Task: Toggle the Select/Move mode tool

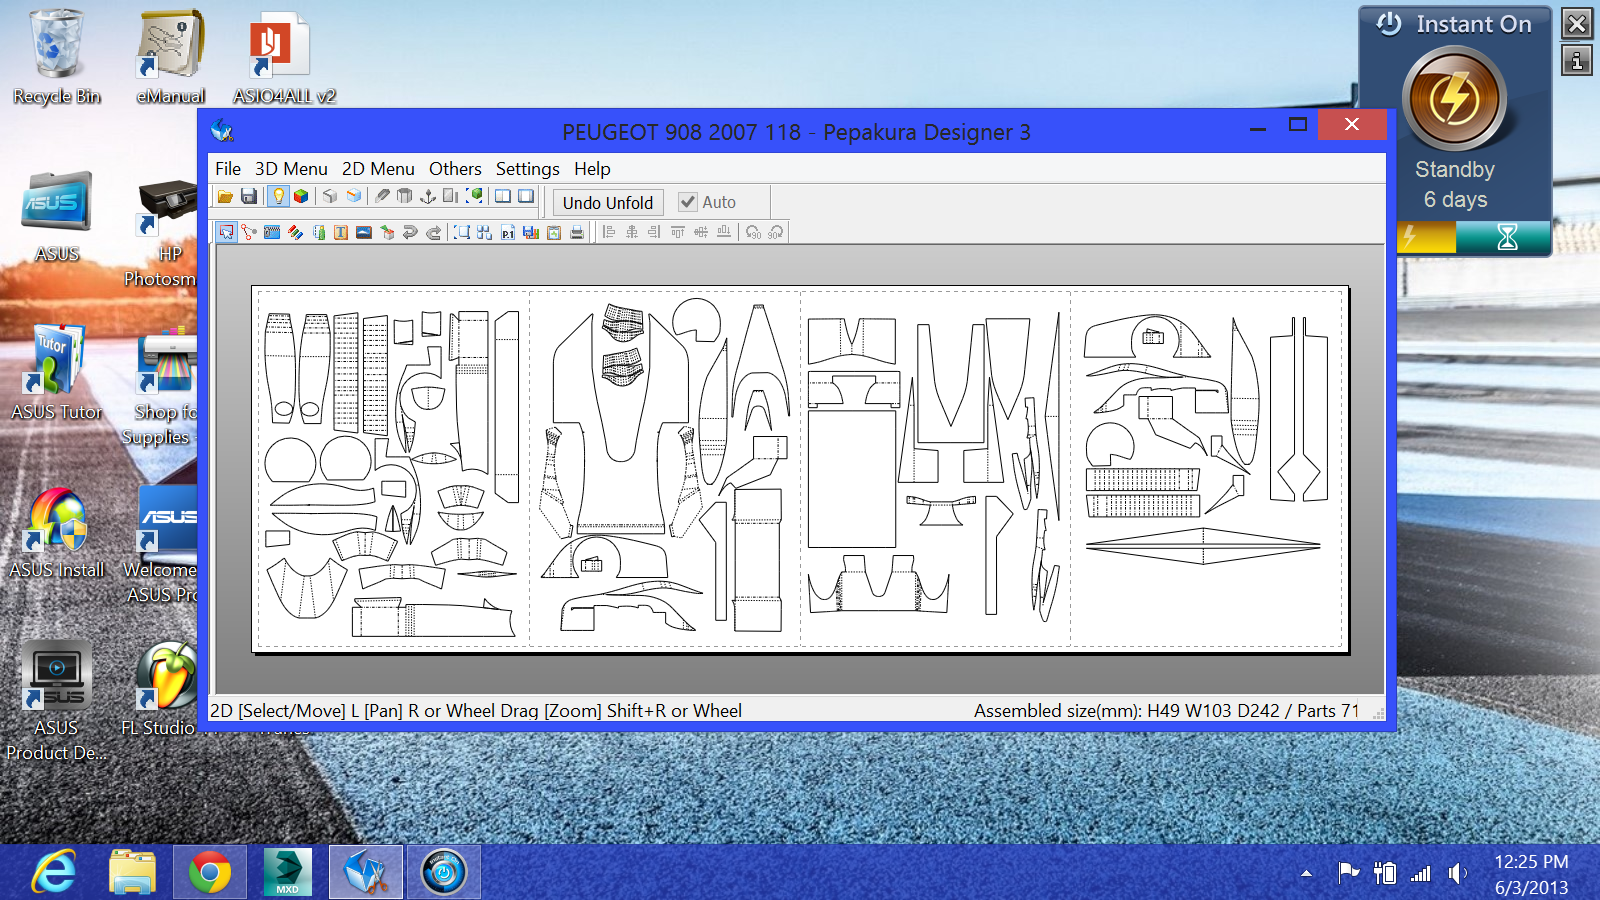Action: 226,233
